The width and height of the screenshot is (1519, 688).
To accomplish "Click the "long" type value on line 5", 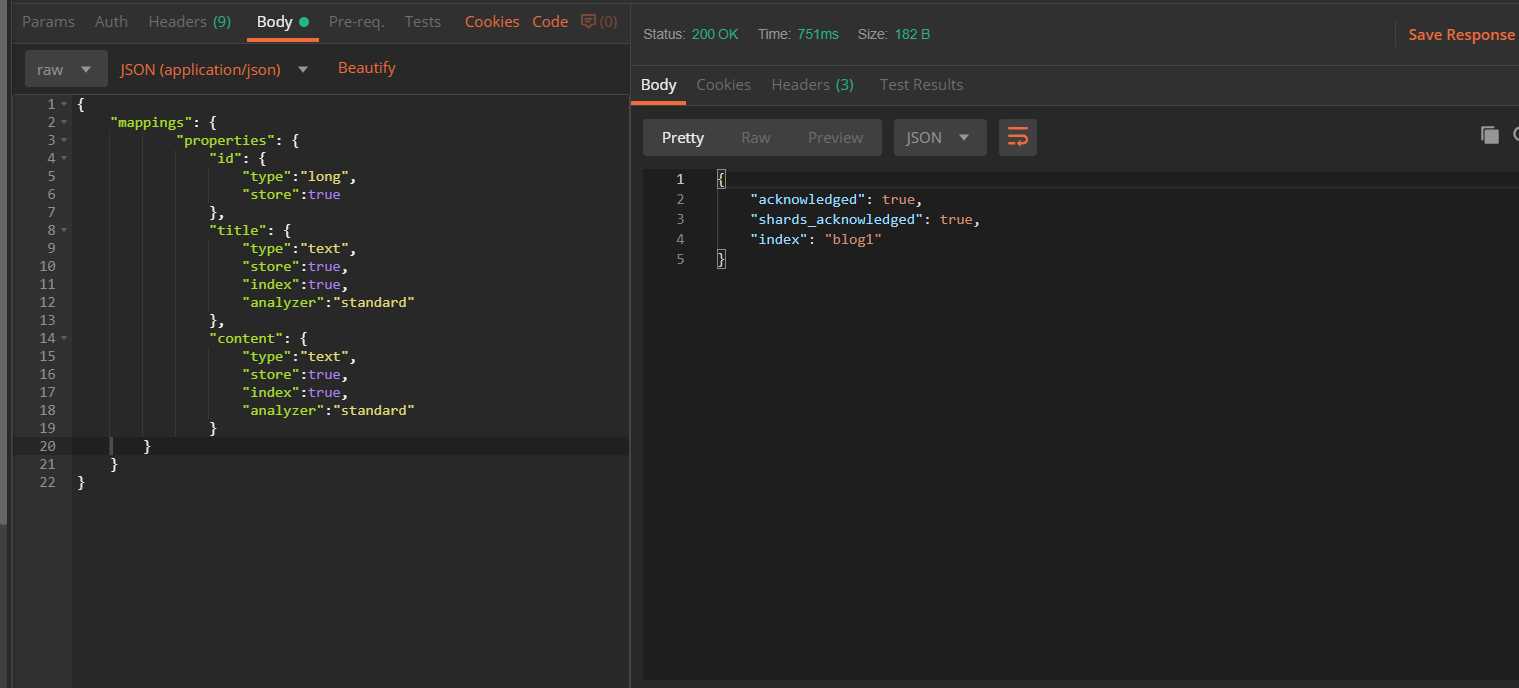I will (323, 176).
